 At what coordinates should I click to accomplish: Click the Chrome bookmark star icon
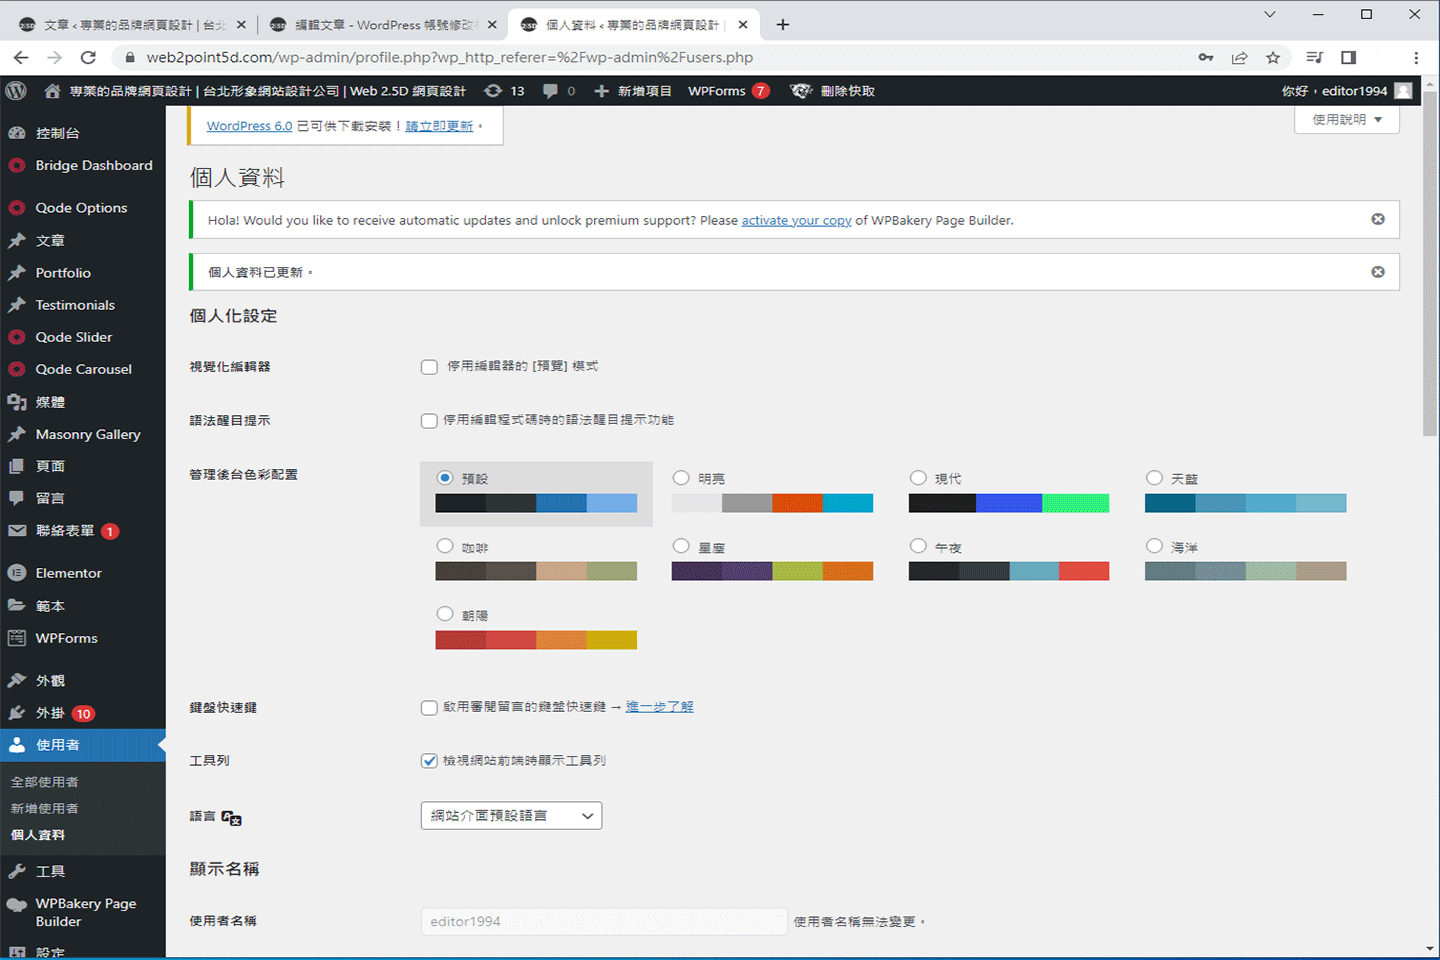point(1273,58)
